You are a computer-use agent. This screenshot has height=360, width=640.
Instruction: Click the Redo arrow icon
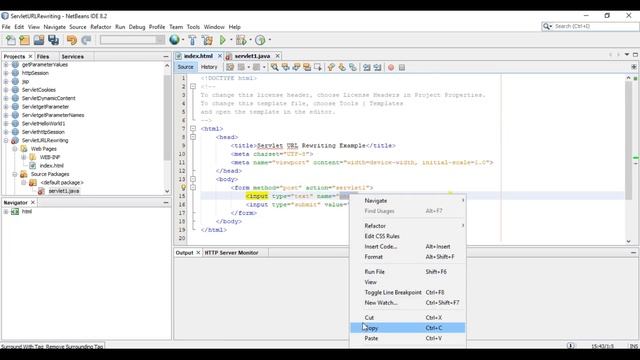(86, 40)
